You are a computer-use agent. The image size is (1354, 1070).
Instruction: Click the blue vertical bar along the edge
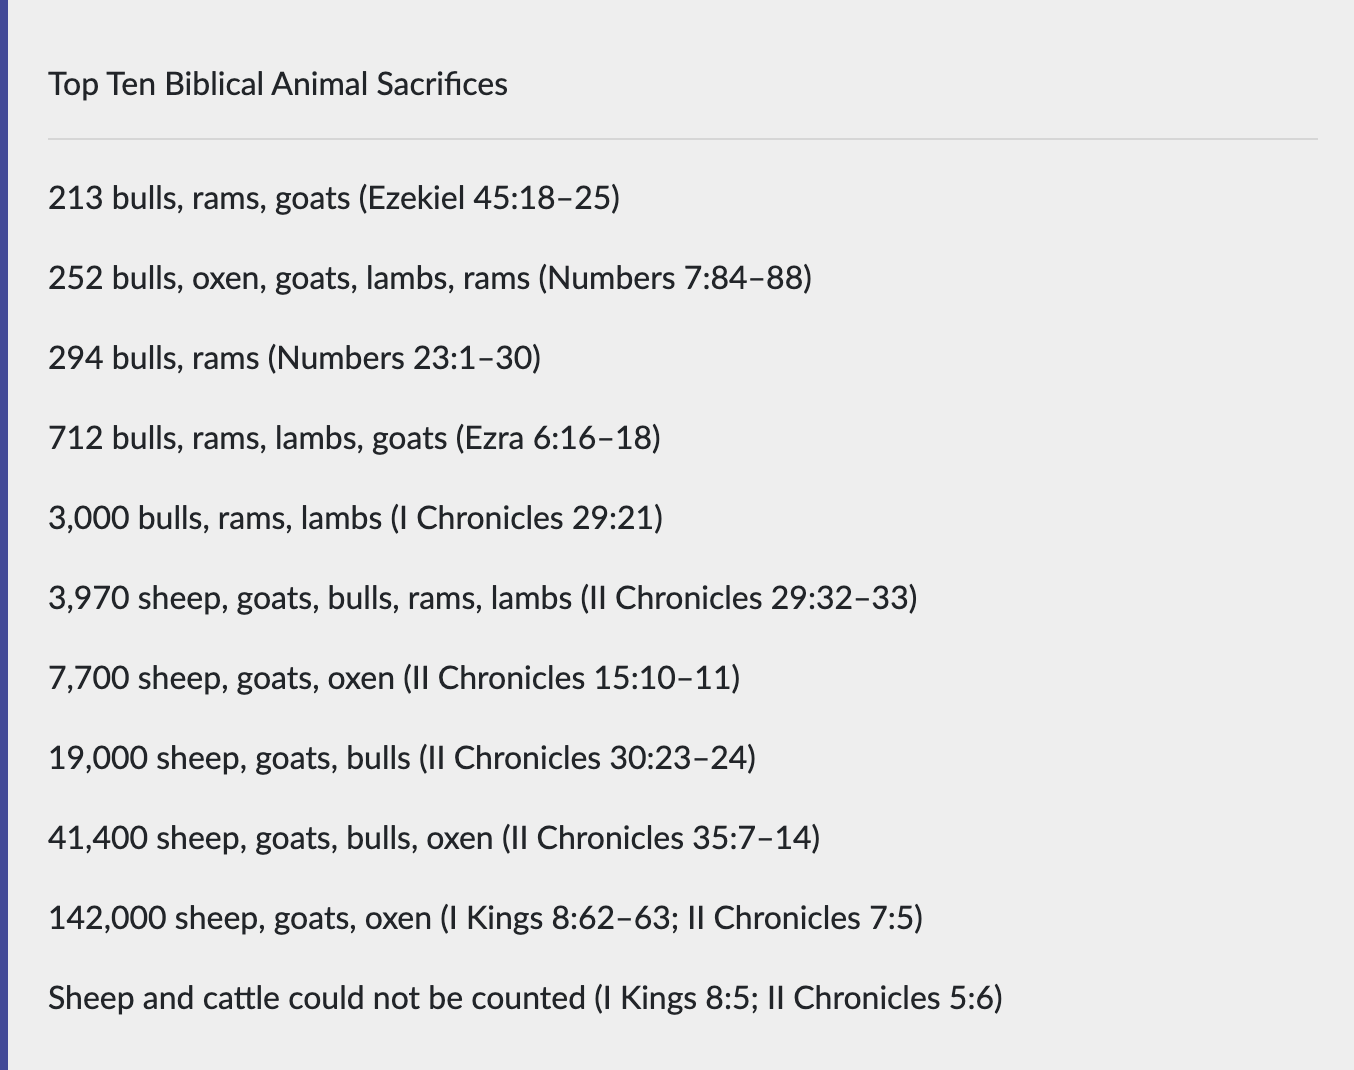click(3, 535)
